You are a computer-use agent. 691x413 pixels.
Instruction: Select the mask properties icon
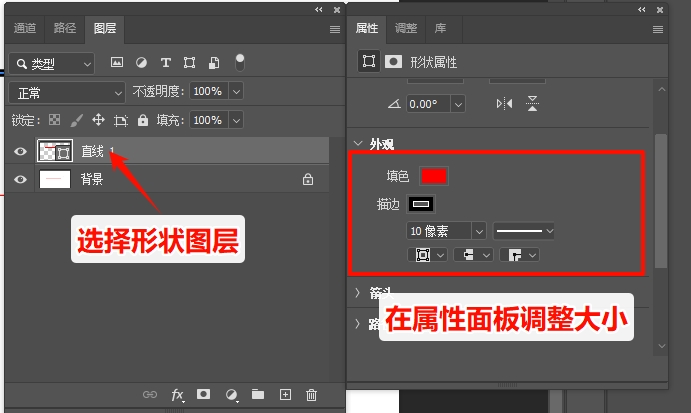[394, 61]
